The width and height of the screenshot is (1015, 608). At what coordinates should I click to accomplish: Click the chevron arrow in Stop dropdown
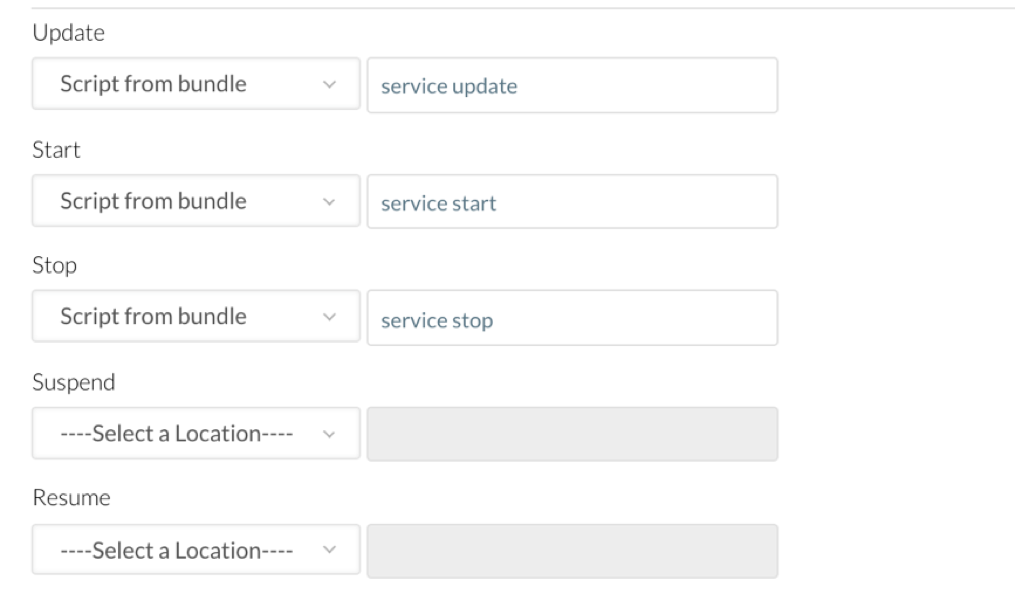click(329, 317)
